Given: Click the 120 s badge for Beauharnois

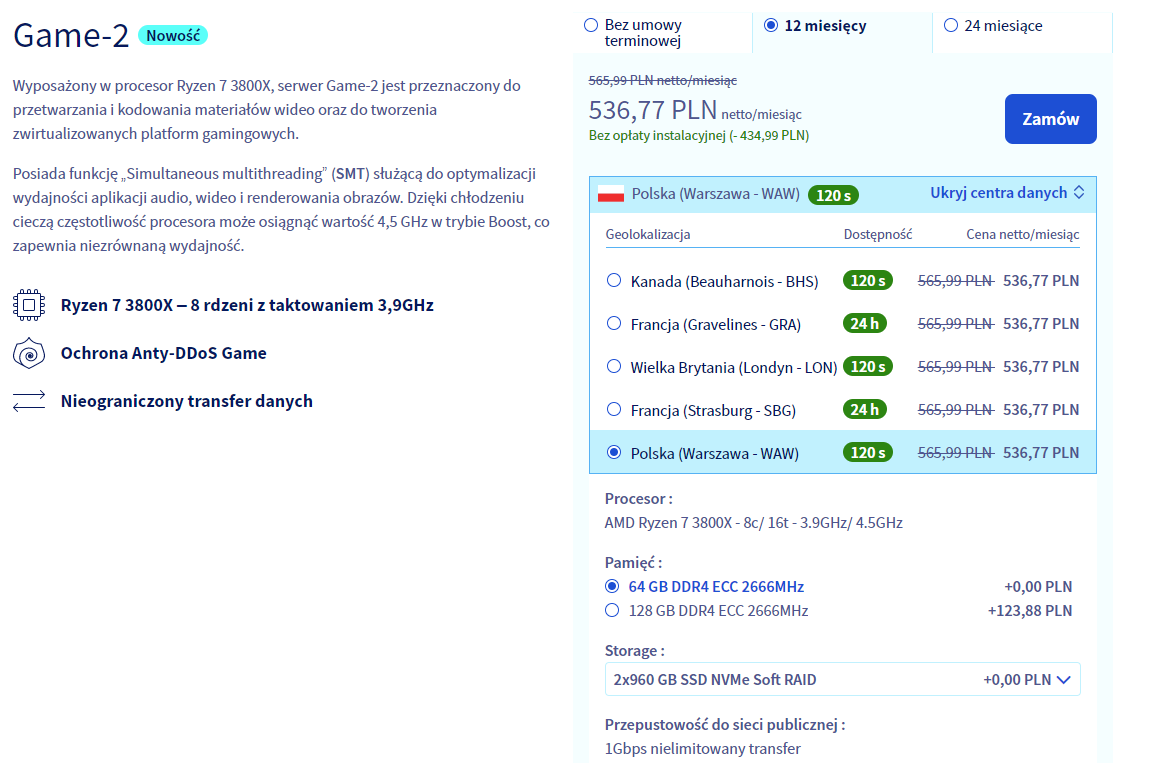Looking at the screenshot, I should 866,281.
